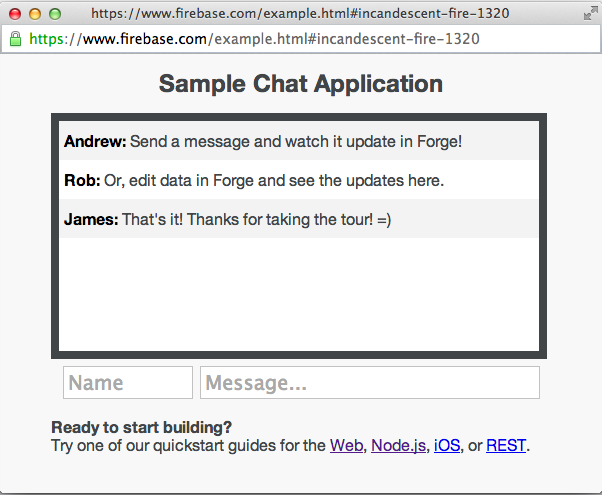Focus the Message text box

pos(370,383)
